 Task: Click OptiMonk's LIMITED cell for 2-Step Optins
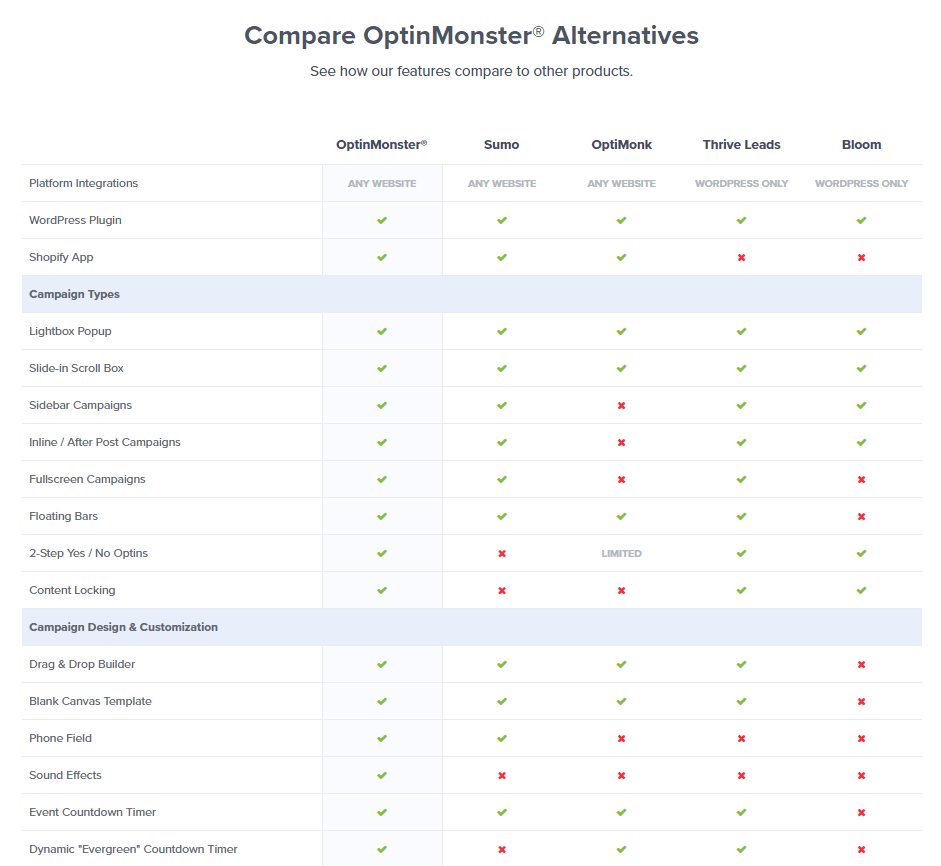pyautogui.click(x=621, y=553)
